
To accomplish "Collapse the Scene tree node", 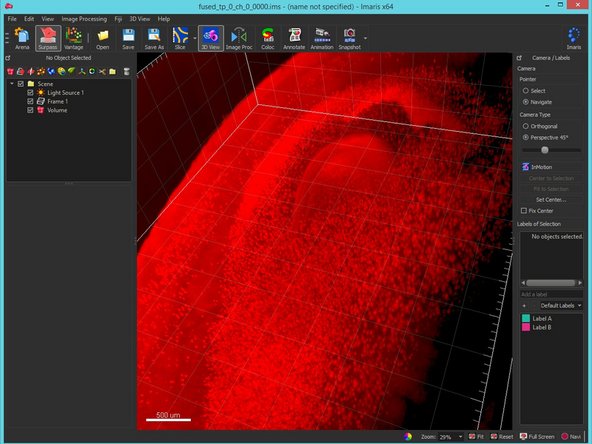I will point(12,83).
